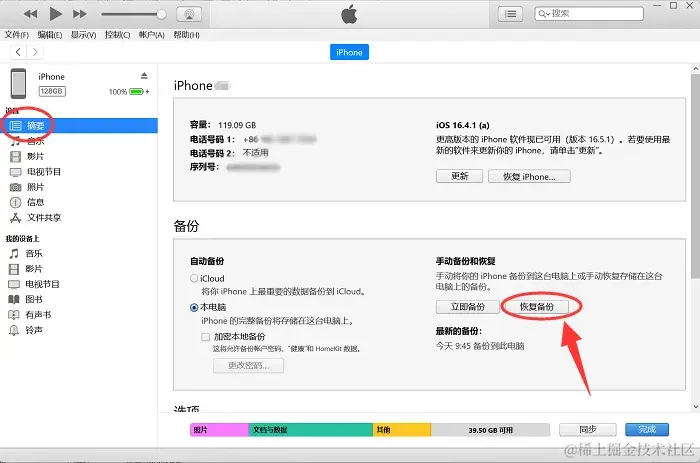Click the pink 照片 storage segment
Image resolution: width=700 pixels, height=463 pixels.
(x=219, y=430)
